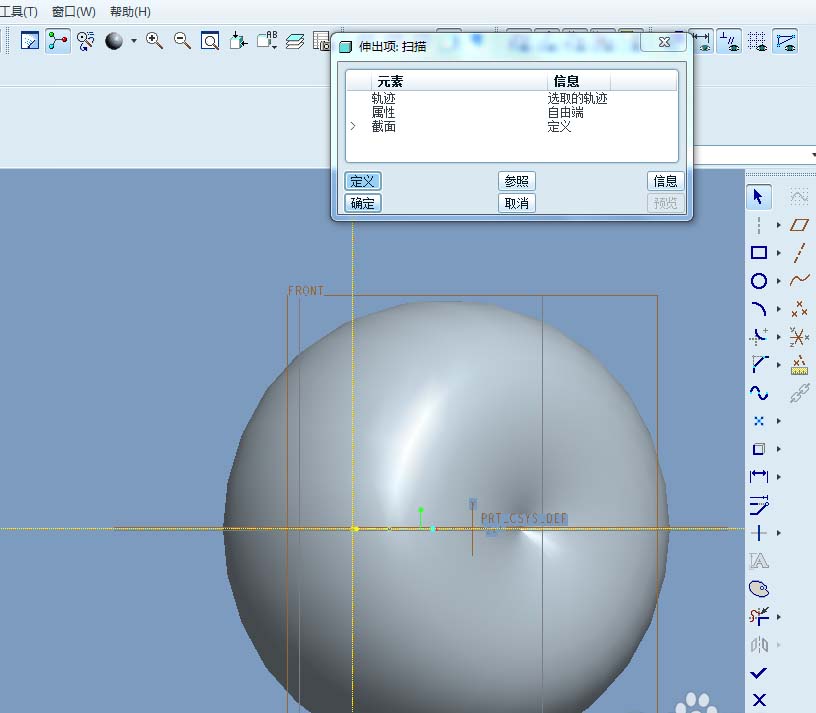Click the 信息 (Info) button
The height and width of the screenshot is (713, 816).
click(665, 181)
